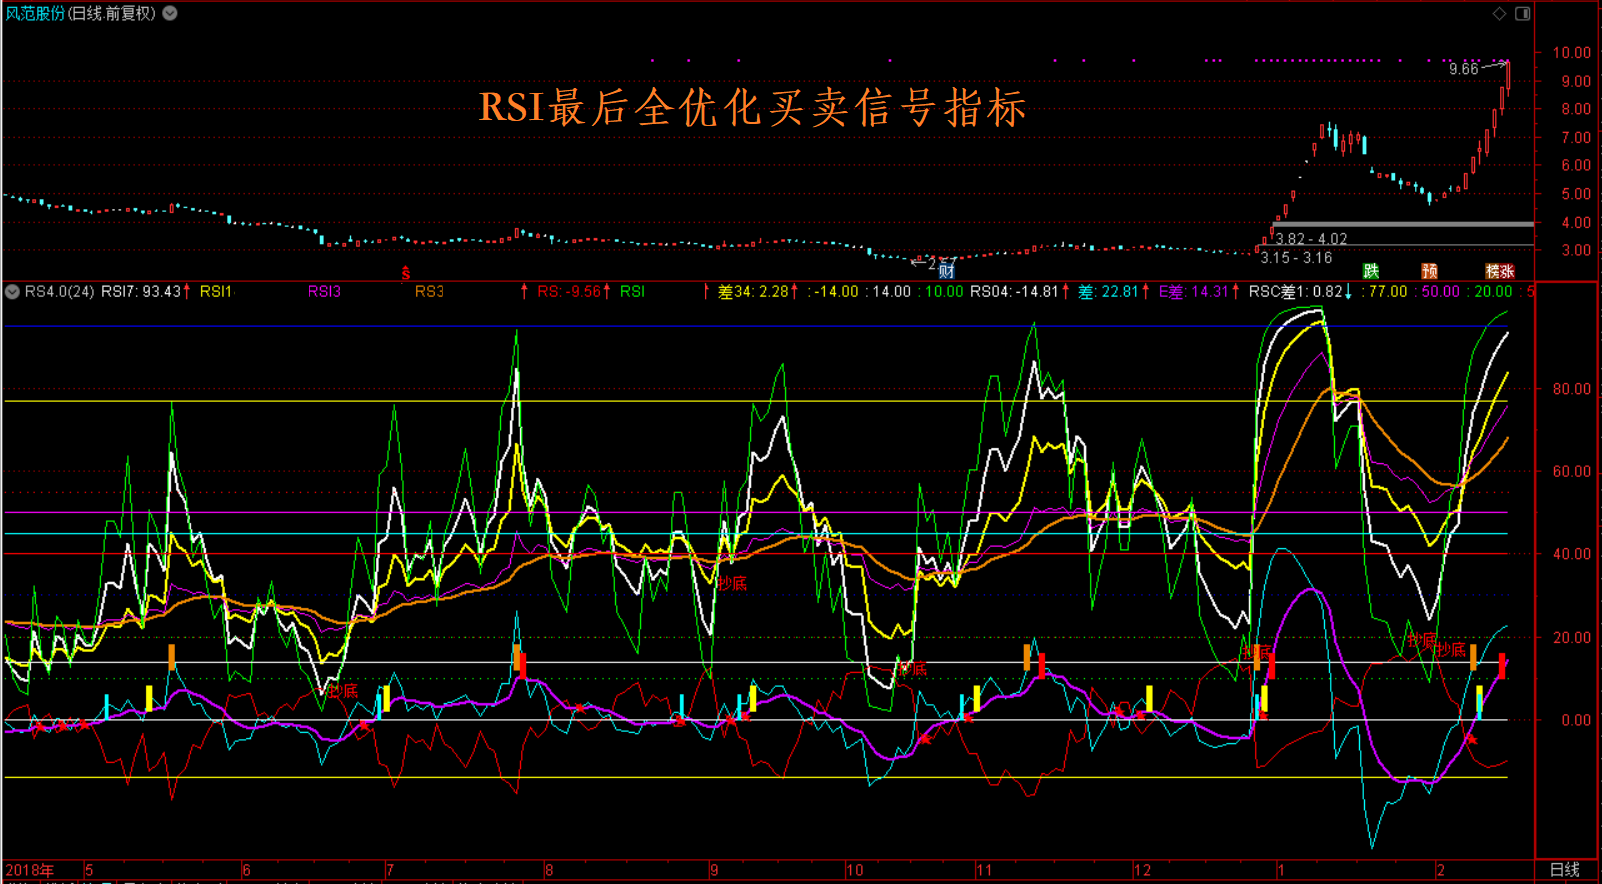Click the green 跌 marker icon
The width and height of the screenshot is (1602, 884).
tap(1371, 271)
